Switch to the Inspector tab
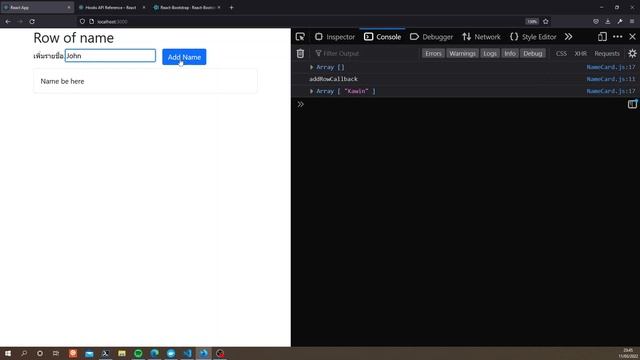 335,37
